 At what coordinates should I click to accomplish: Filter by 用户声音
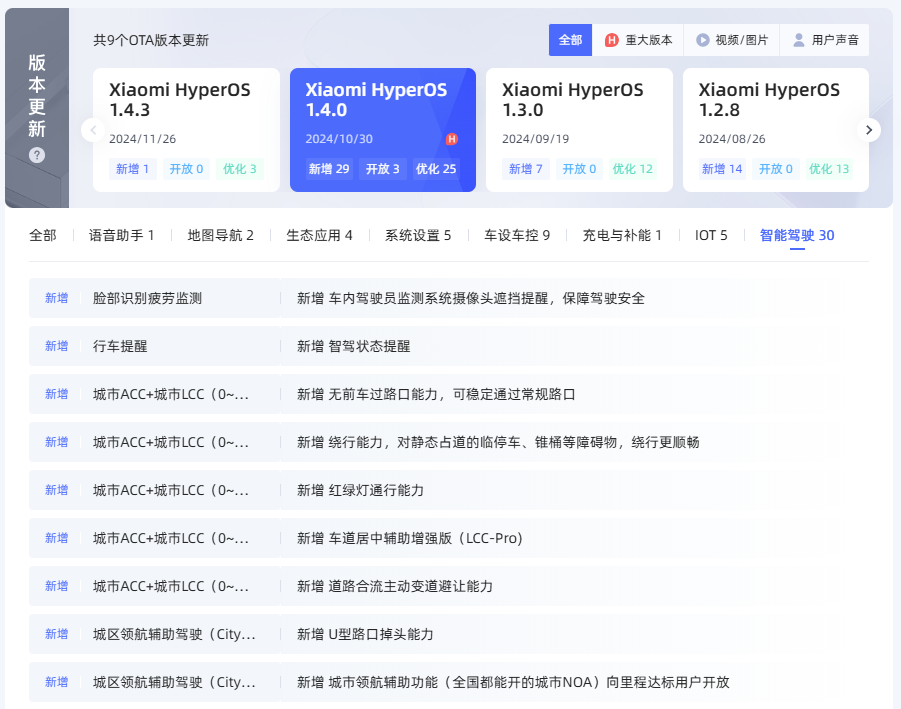[x=825, y=40]
